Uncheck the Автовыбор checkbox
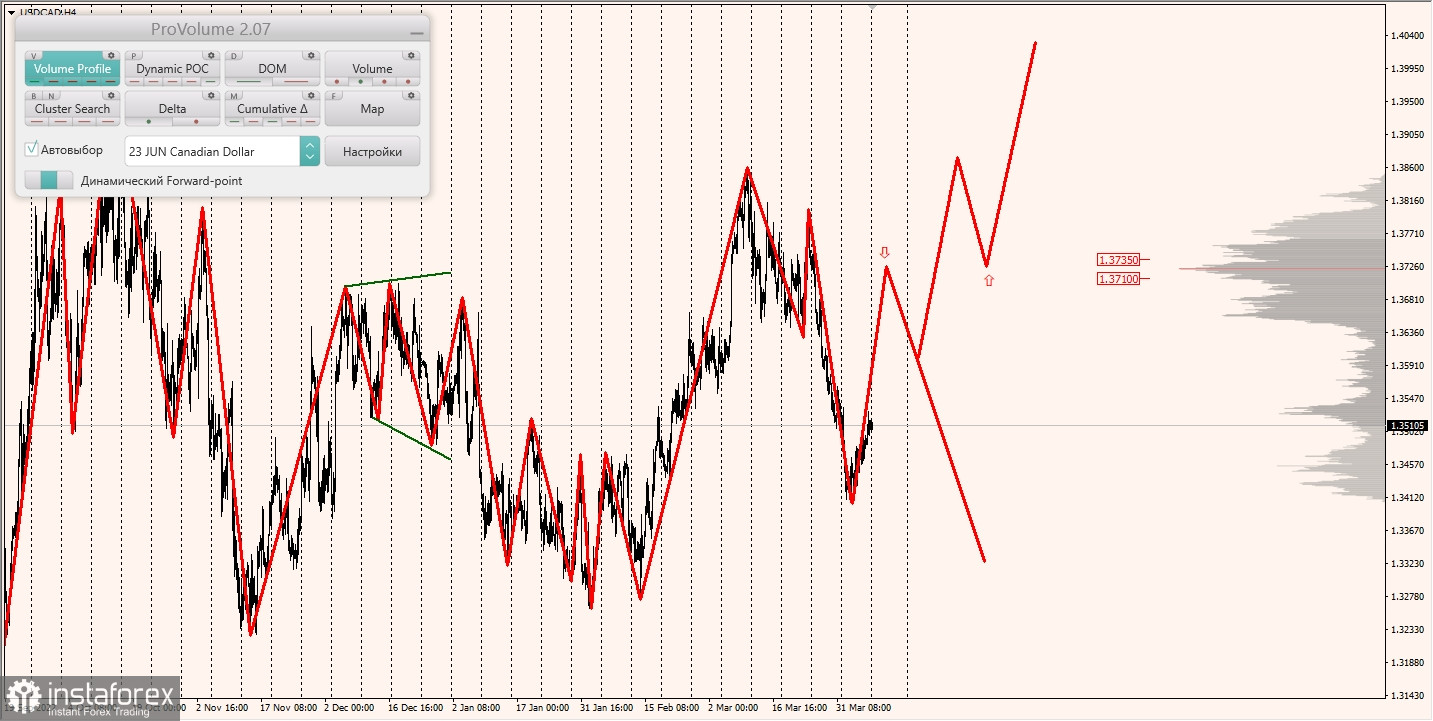The width and height of the screenshot is (1433, 721). pos(32,149)
